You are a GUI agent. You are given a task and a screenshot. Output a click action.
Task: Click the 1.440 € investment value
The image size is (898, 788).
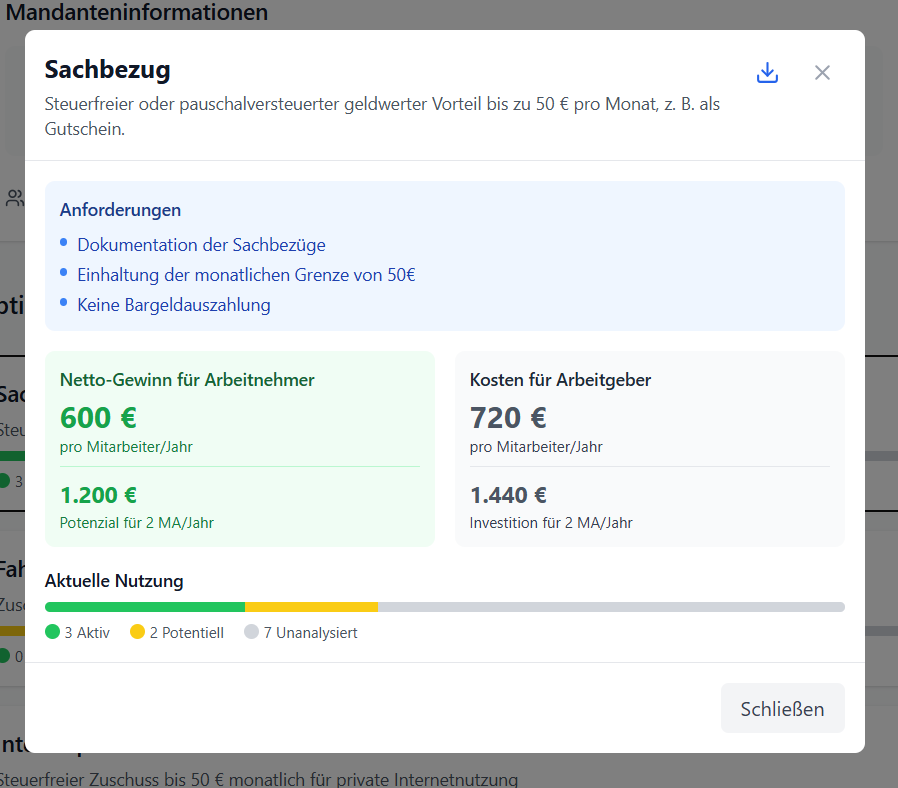tap(508, 495)
